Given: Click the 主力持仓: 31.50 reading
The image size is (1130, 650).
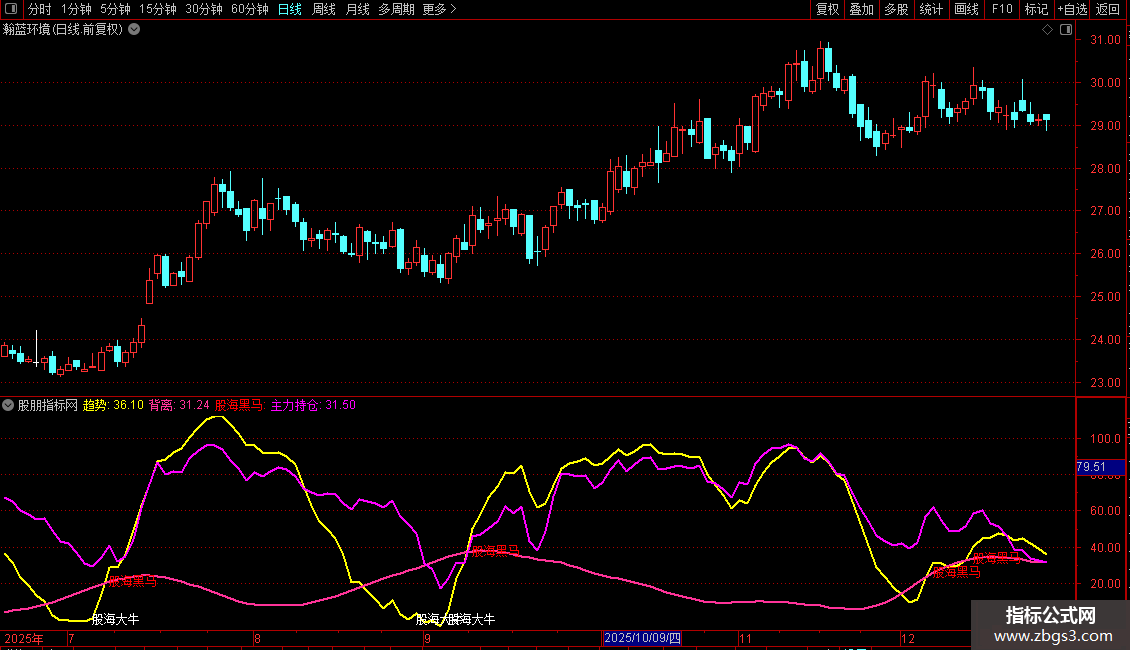Looking at the screenshot, I should 313,405.
